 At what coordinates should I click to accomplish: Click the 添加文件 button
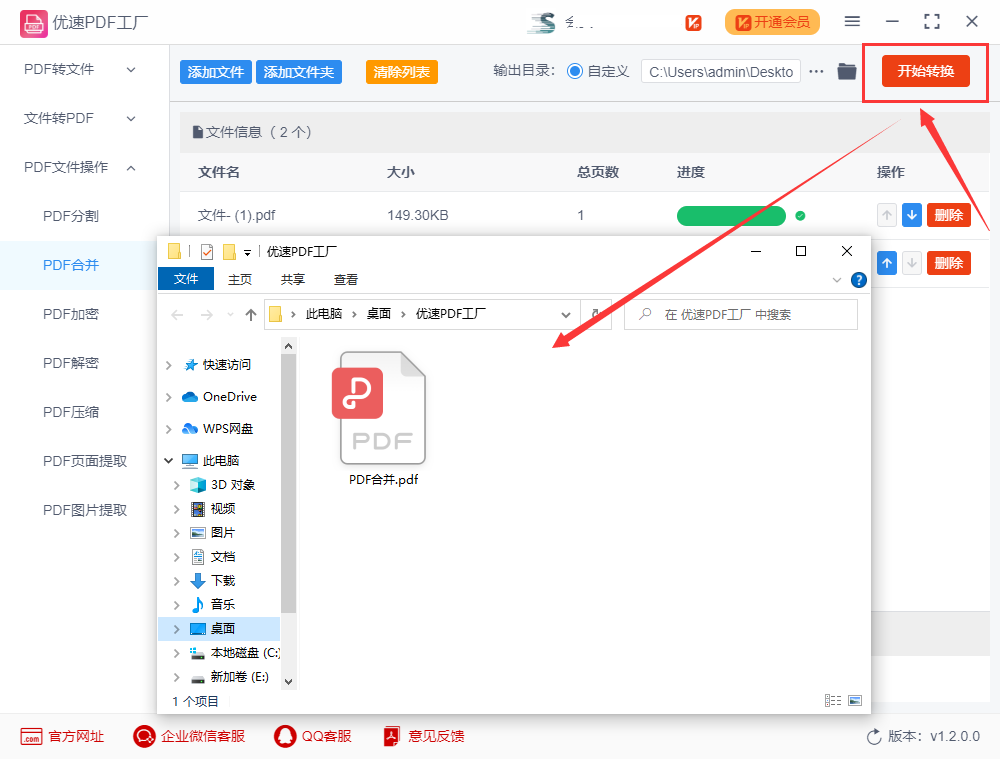click(216, 72)
